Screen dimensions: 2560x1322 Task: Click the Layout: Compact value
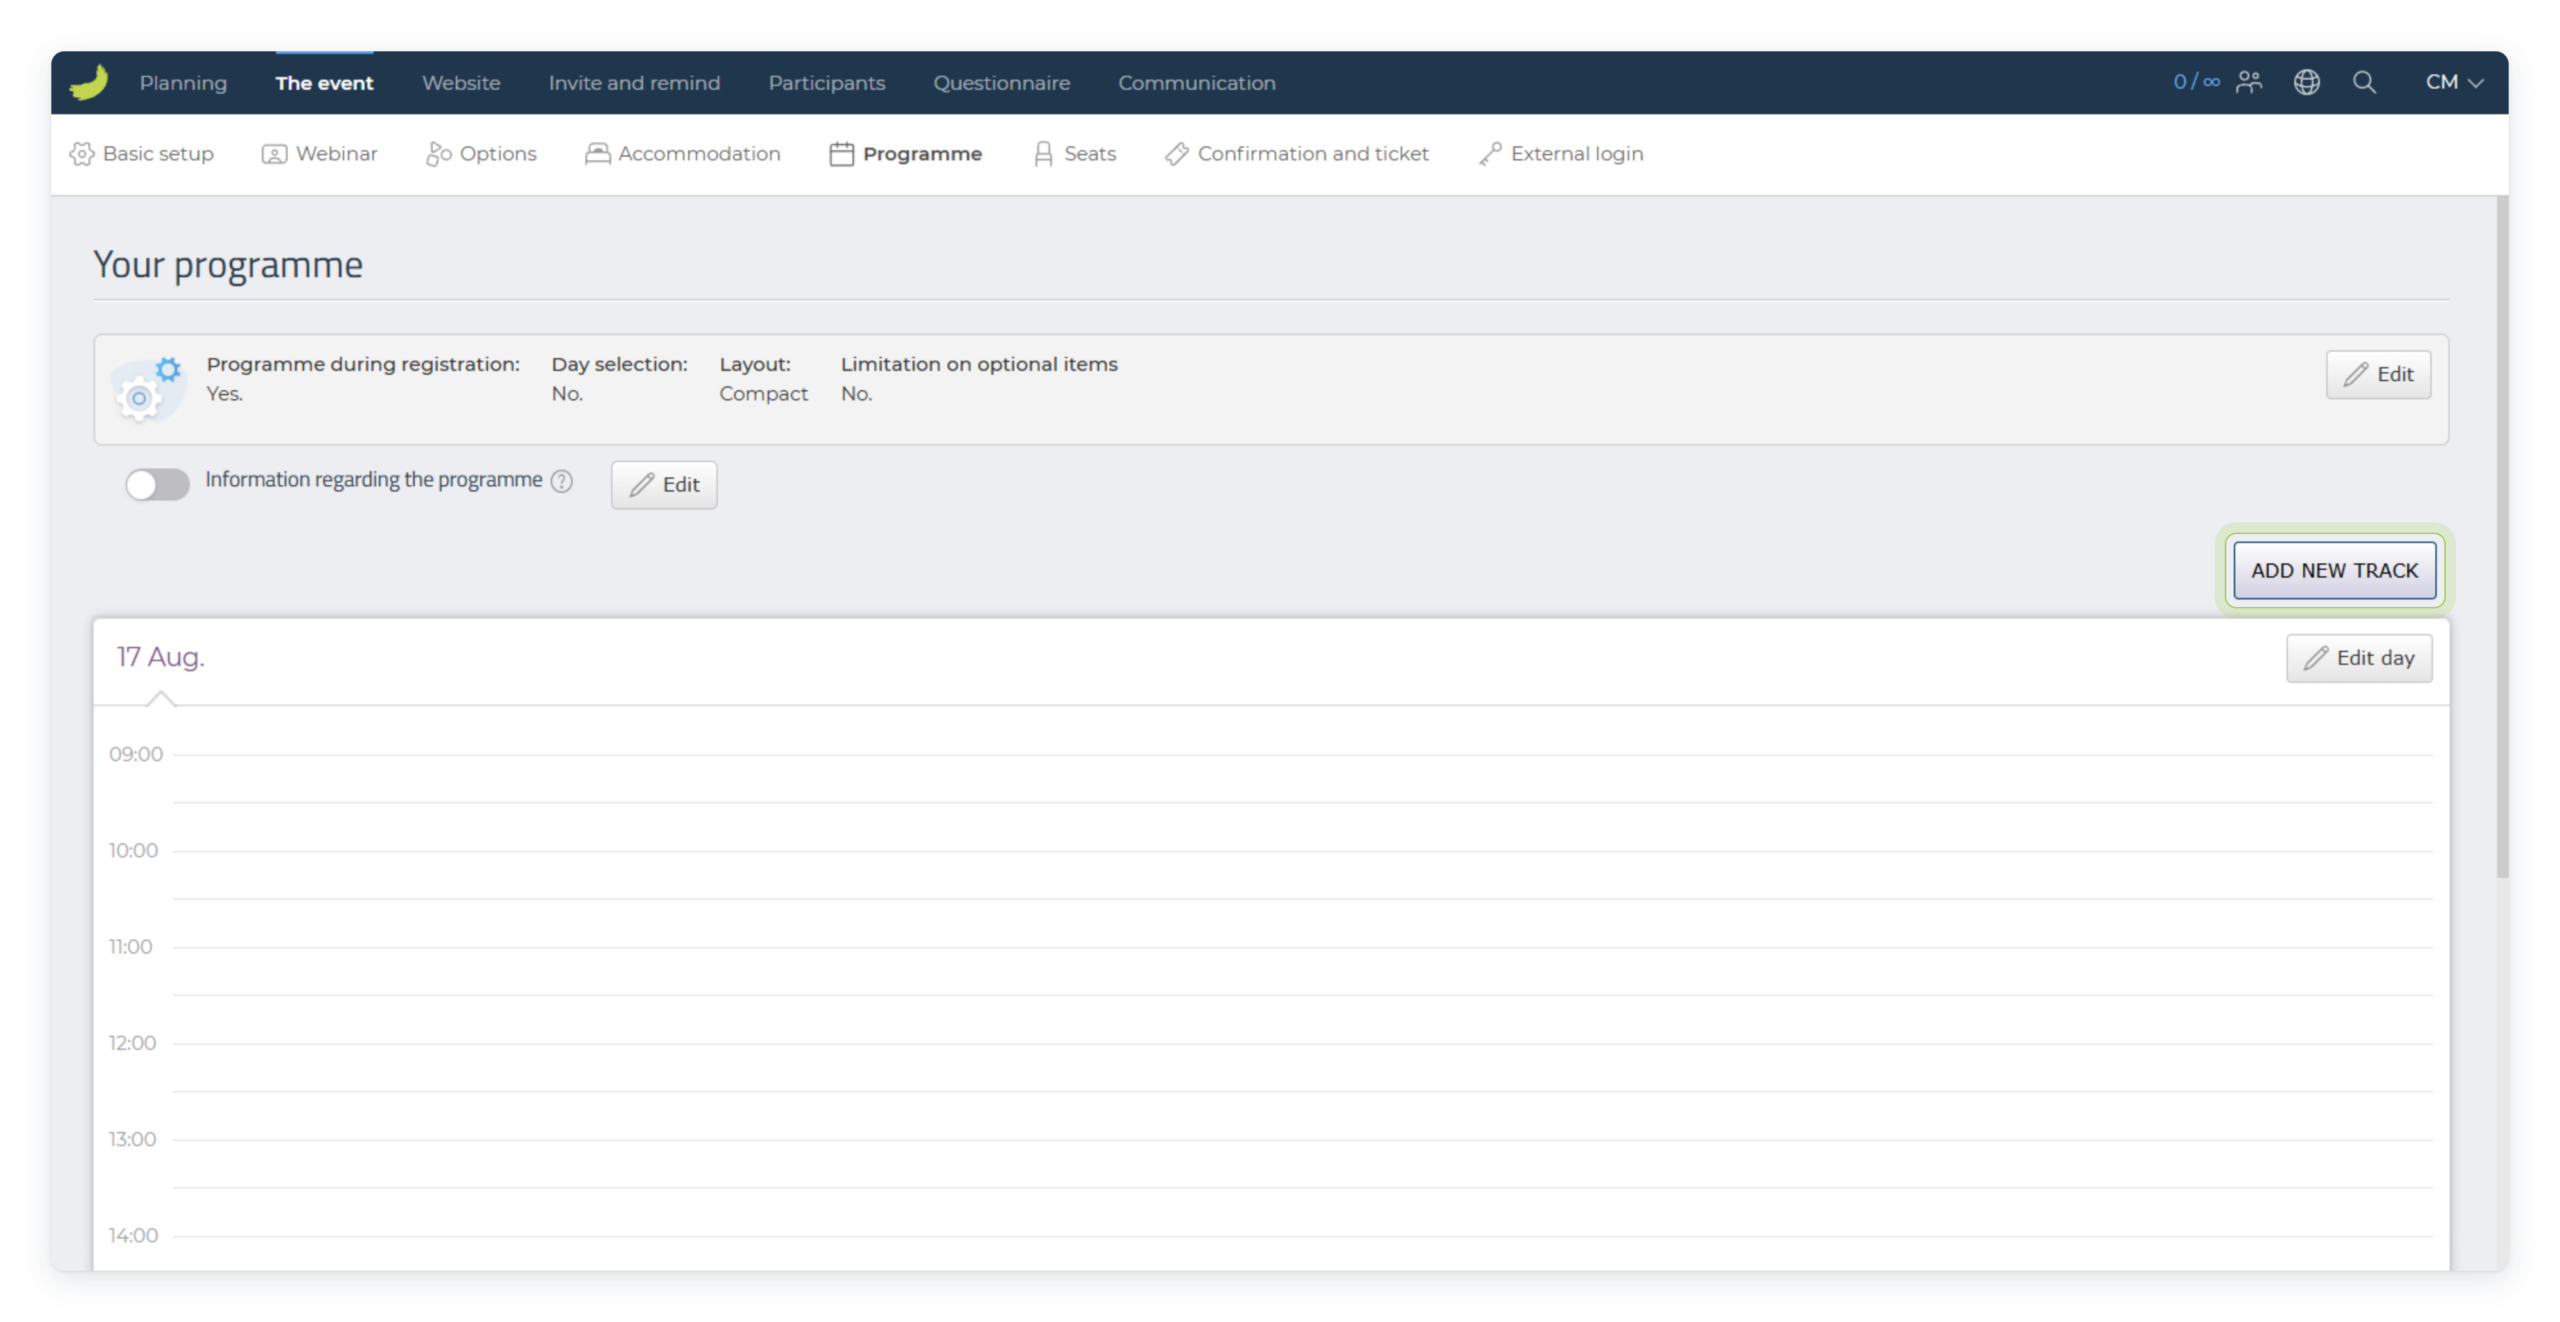pos(763,393)
